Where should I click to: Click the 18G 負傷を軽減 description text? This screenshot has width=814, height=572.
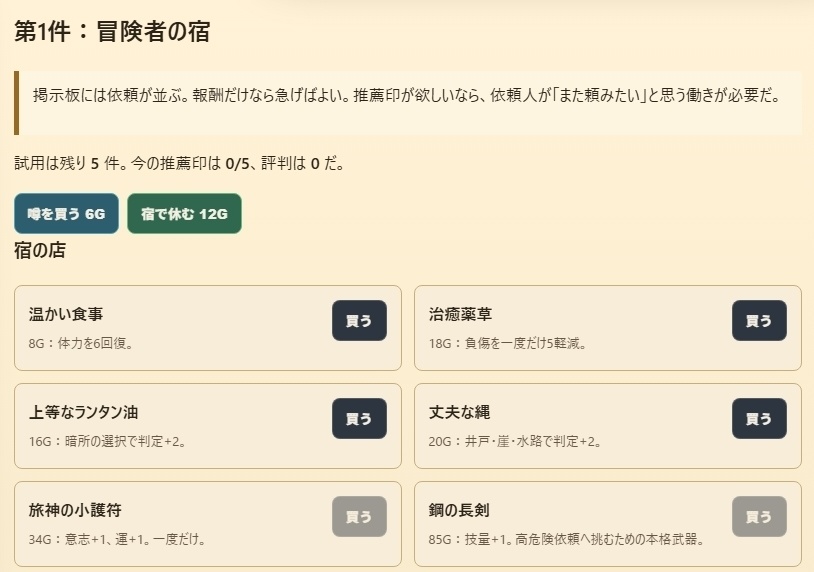coord(507,344)
